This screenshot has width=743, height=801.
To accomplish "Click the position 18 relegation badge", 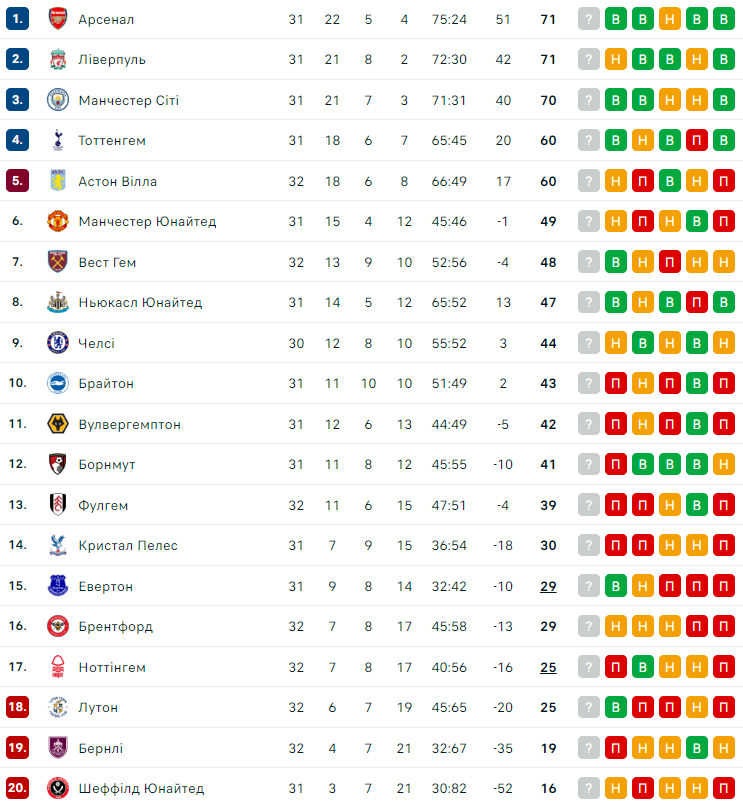I will pyautogui.click(x=17, y=708).
